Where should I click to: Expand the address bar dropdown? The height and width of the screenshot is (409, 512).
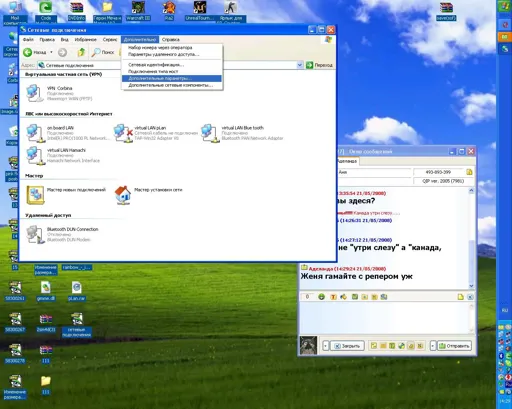tap(300, 65)
